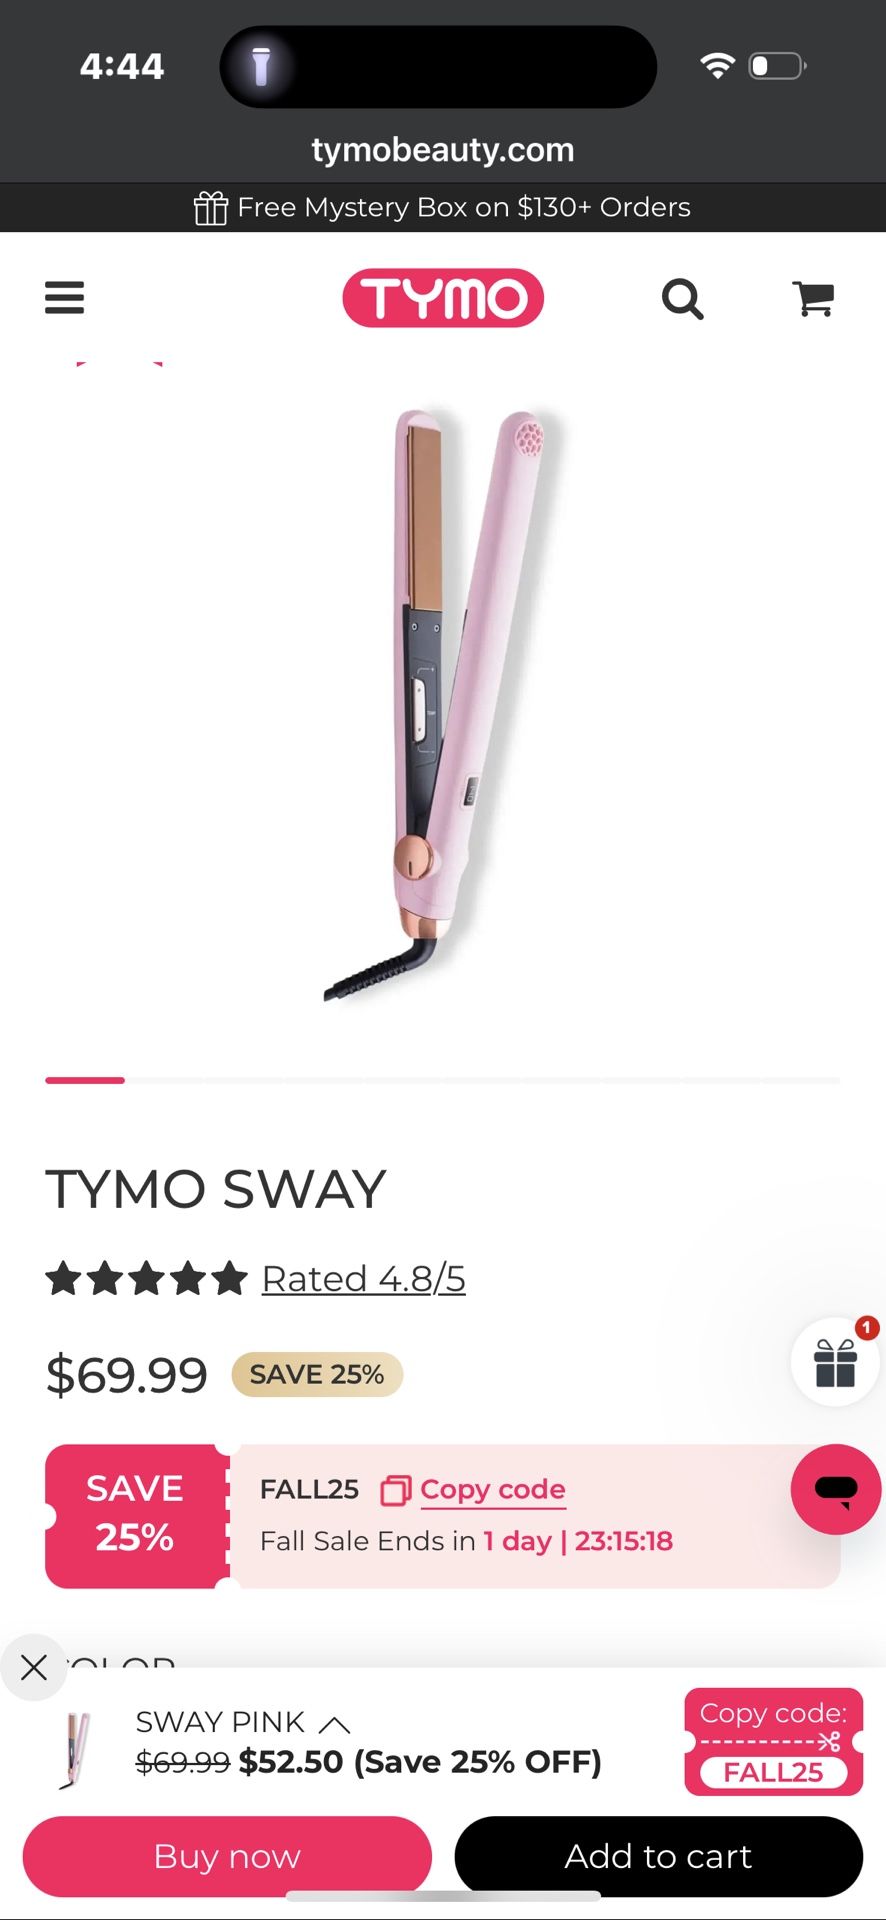Tap the Buy now button
Viewport: 886px width, 1920px height.
[227, 1856]
